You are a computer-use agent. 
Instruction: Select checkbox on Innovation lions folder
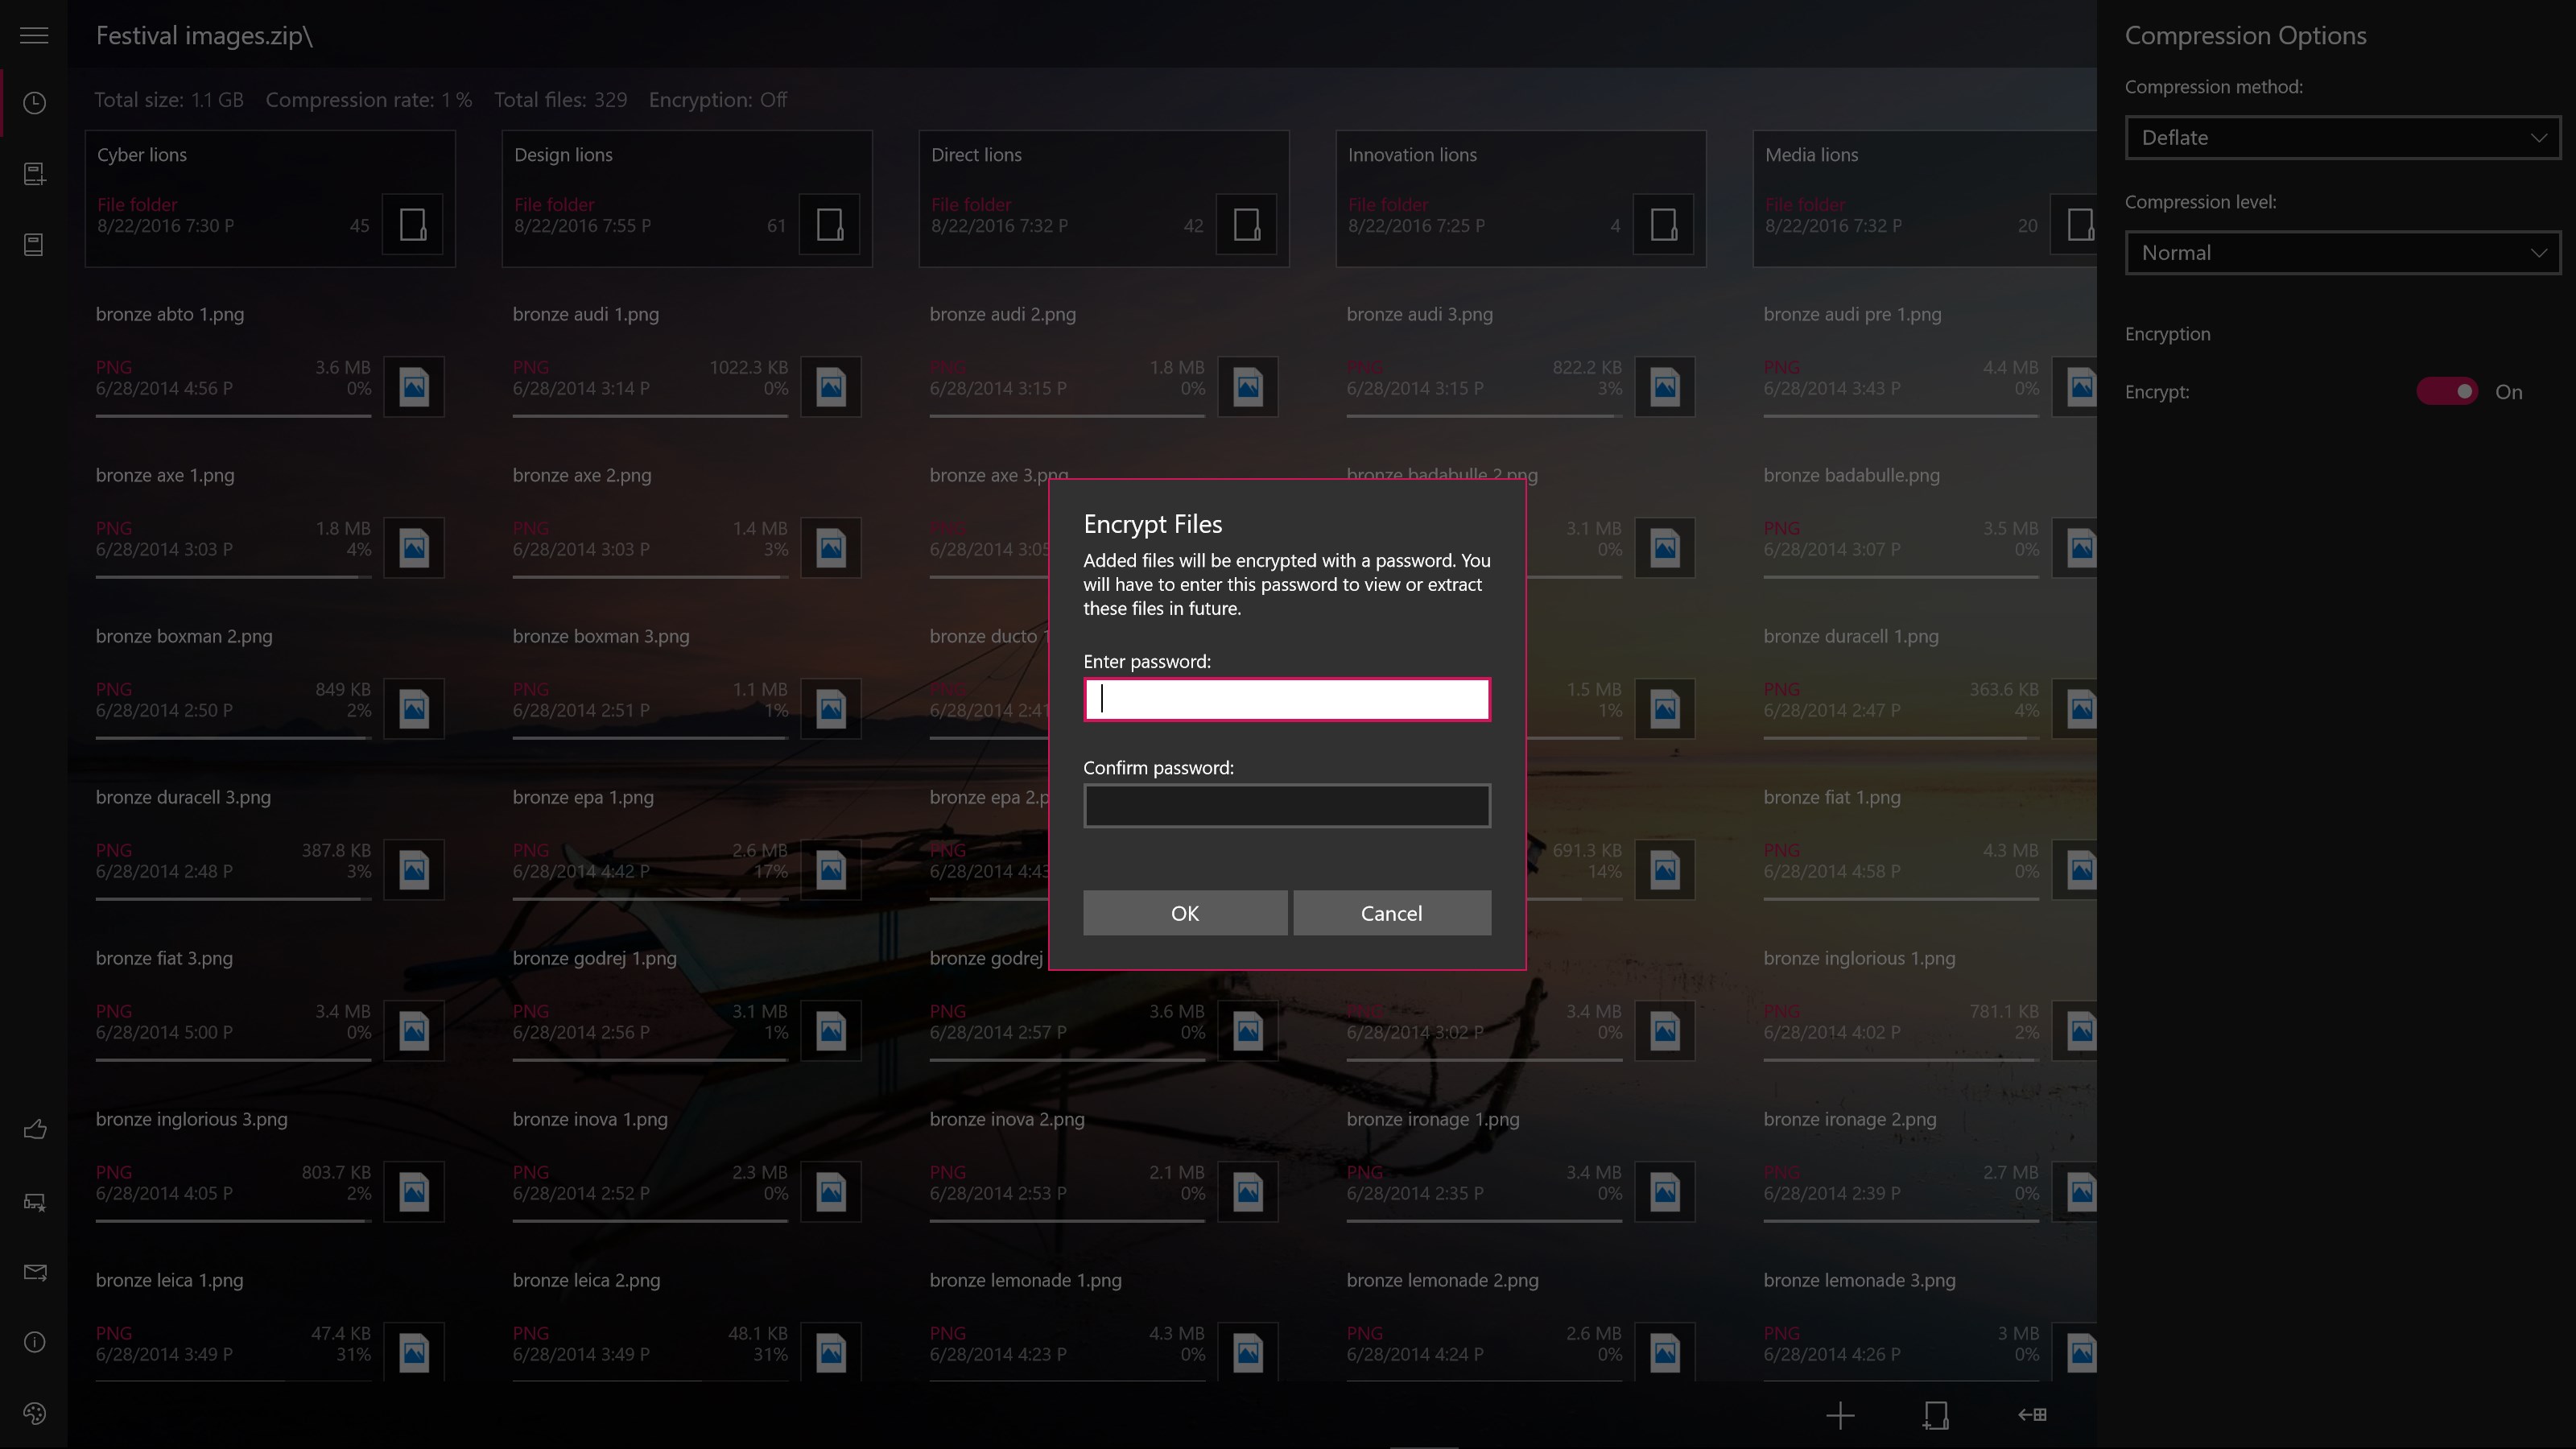(x=1664, y=224)
